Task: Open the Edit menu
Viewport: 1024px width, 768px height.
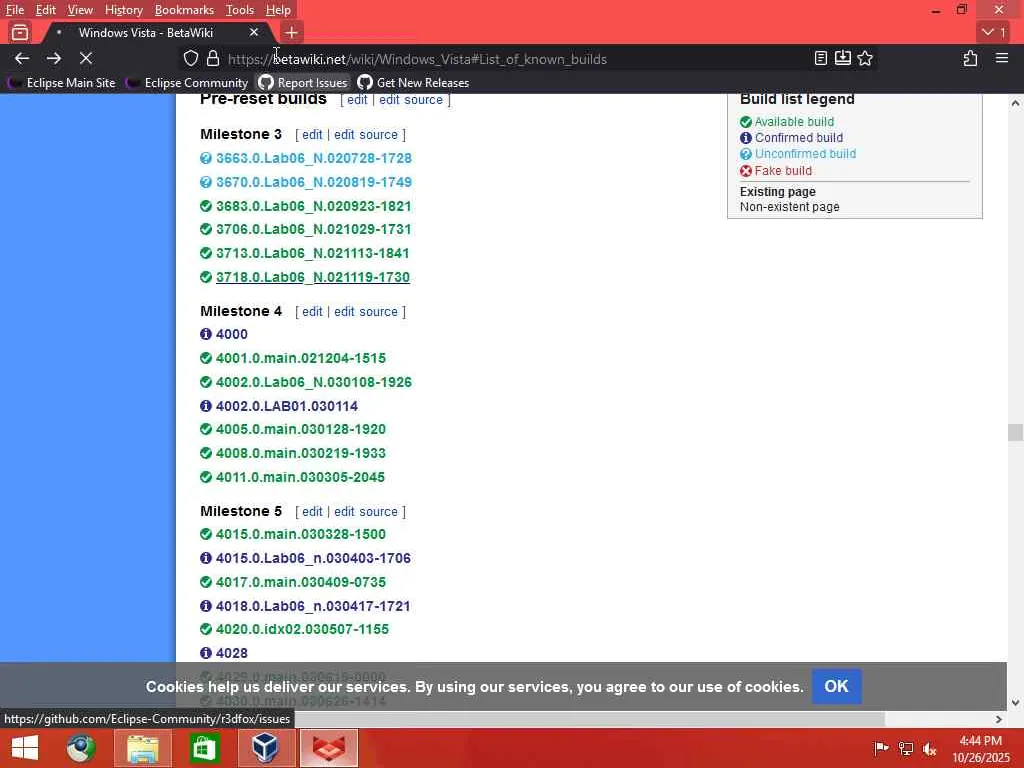Action: click(x=46, y=10)
